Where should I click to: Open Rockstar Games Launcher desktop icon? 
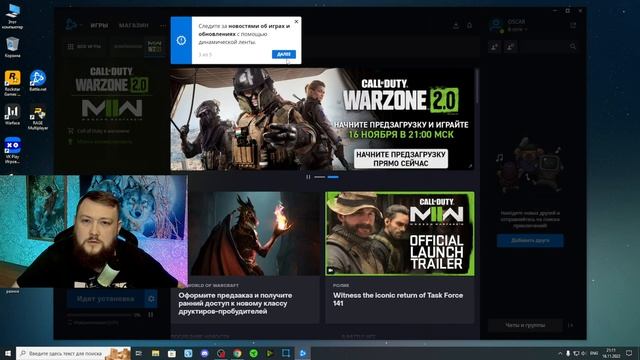click(x=12, y=83)
